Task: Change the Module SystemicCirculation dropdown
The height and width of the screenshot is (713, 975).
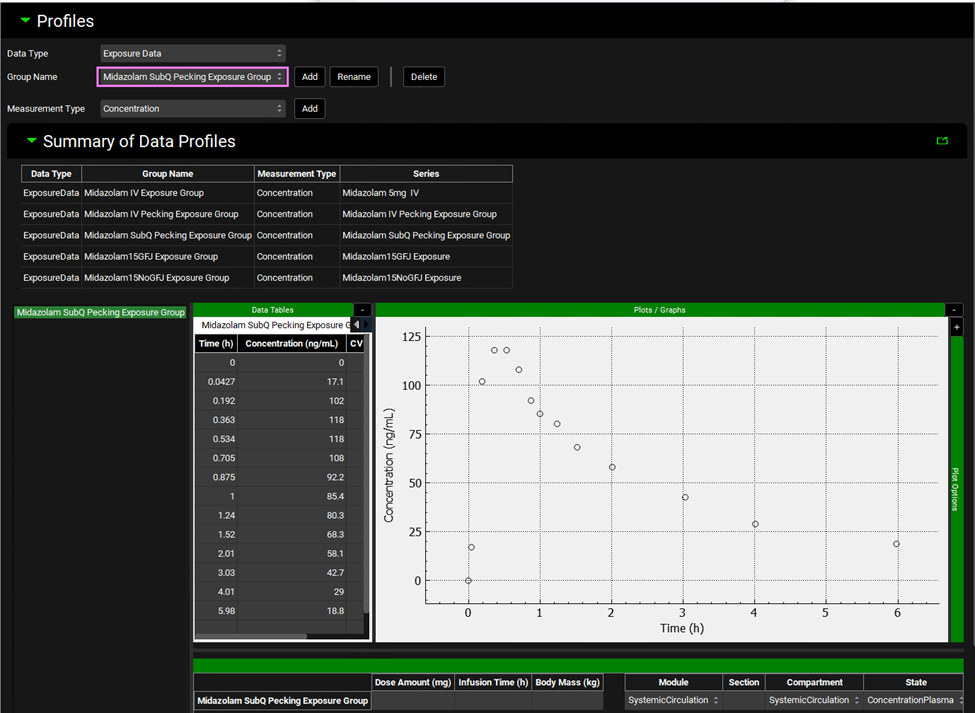Action: [674, 700]
